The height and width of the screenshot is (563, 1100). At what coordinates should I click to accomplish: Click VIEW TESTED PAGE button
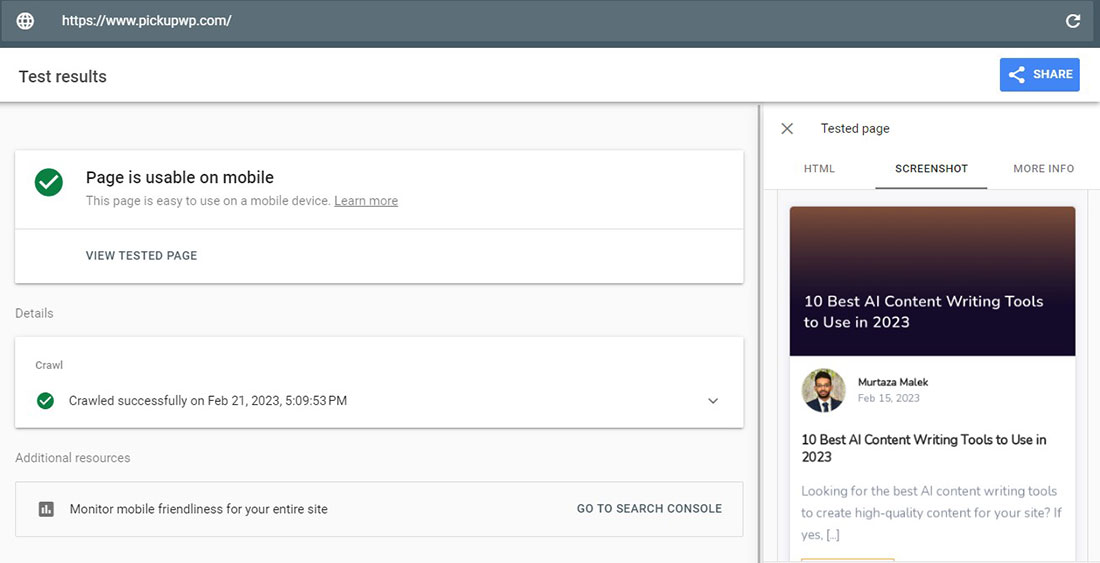[141, 256]
